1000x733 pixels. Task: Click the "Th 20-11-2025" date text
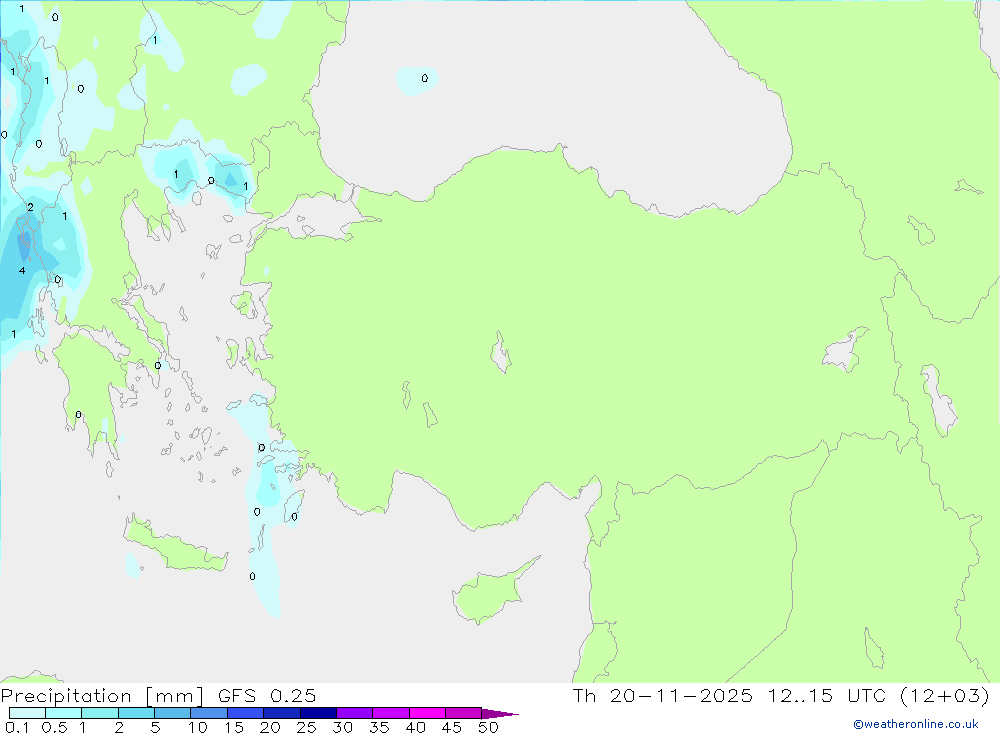(663, 695)
